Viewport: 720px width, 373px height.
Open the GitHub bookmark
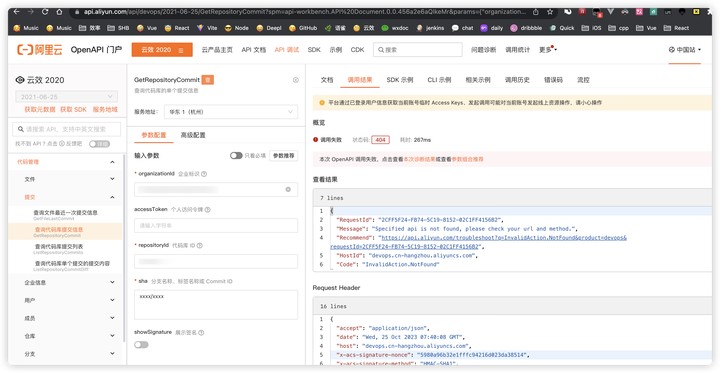tap(303, 28)
